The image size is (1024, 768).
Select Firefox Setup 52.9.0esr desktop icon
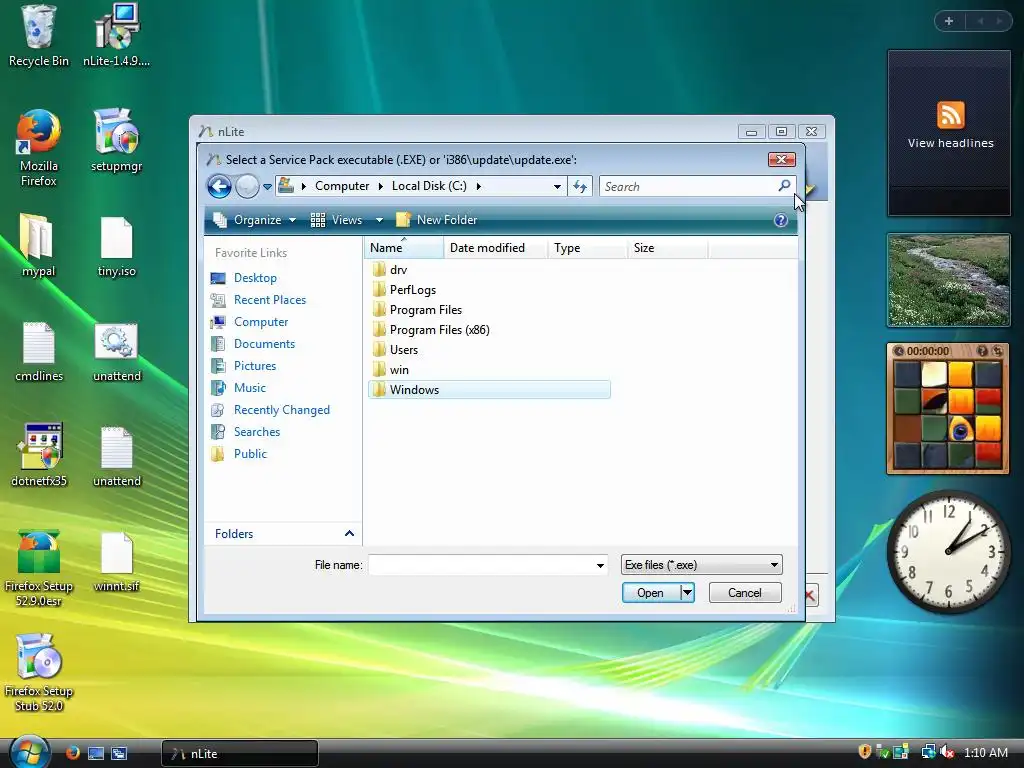coord(39,568)
